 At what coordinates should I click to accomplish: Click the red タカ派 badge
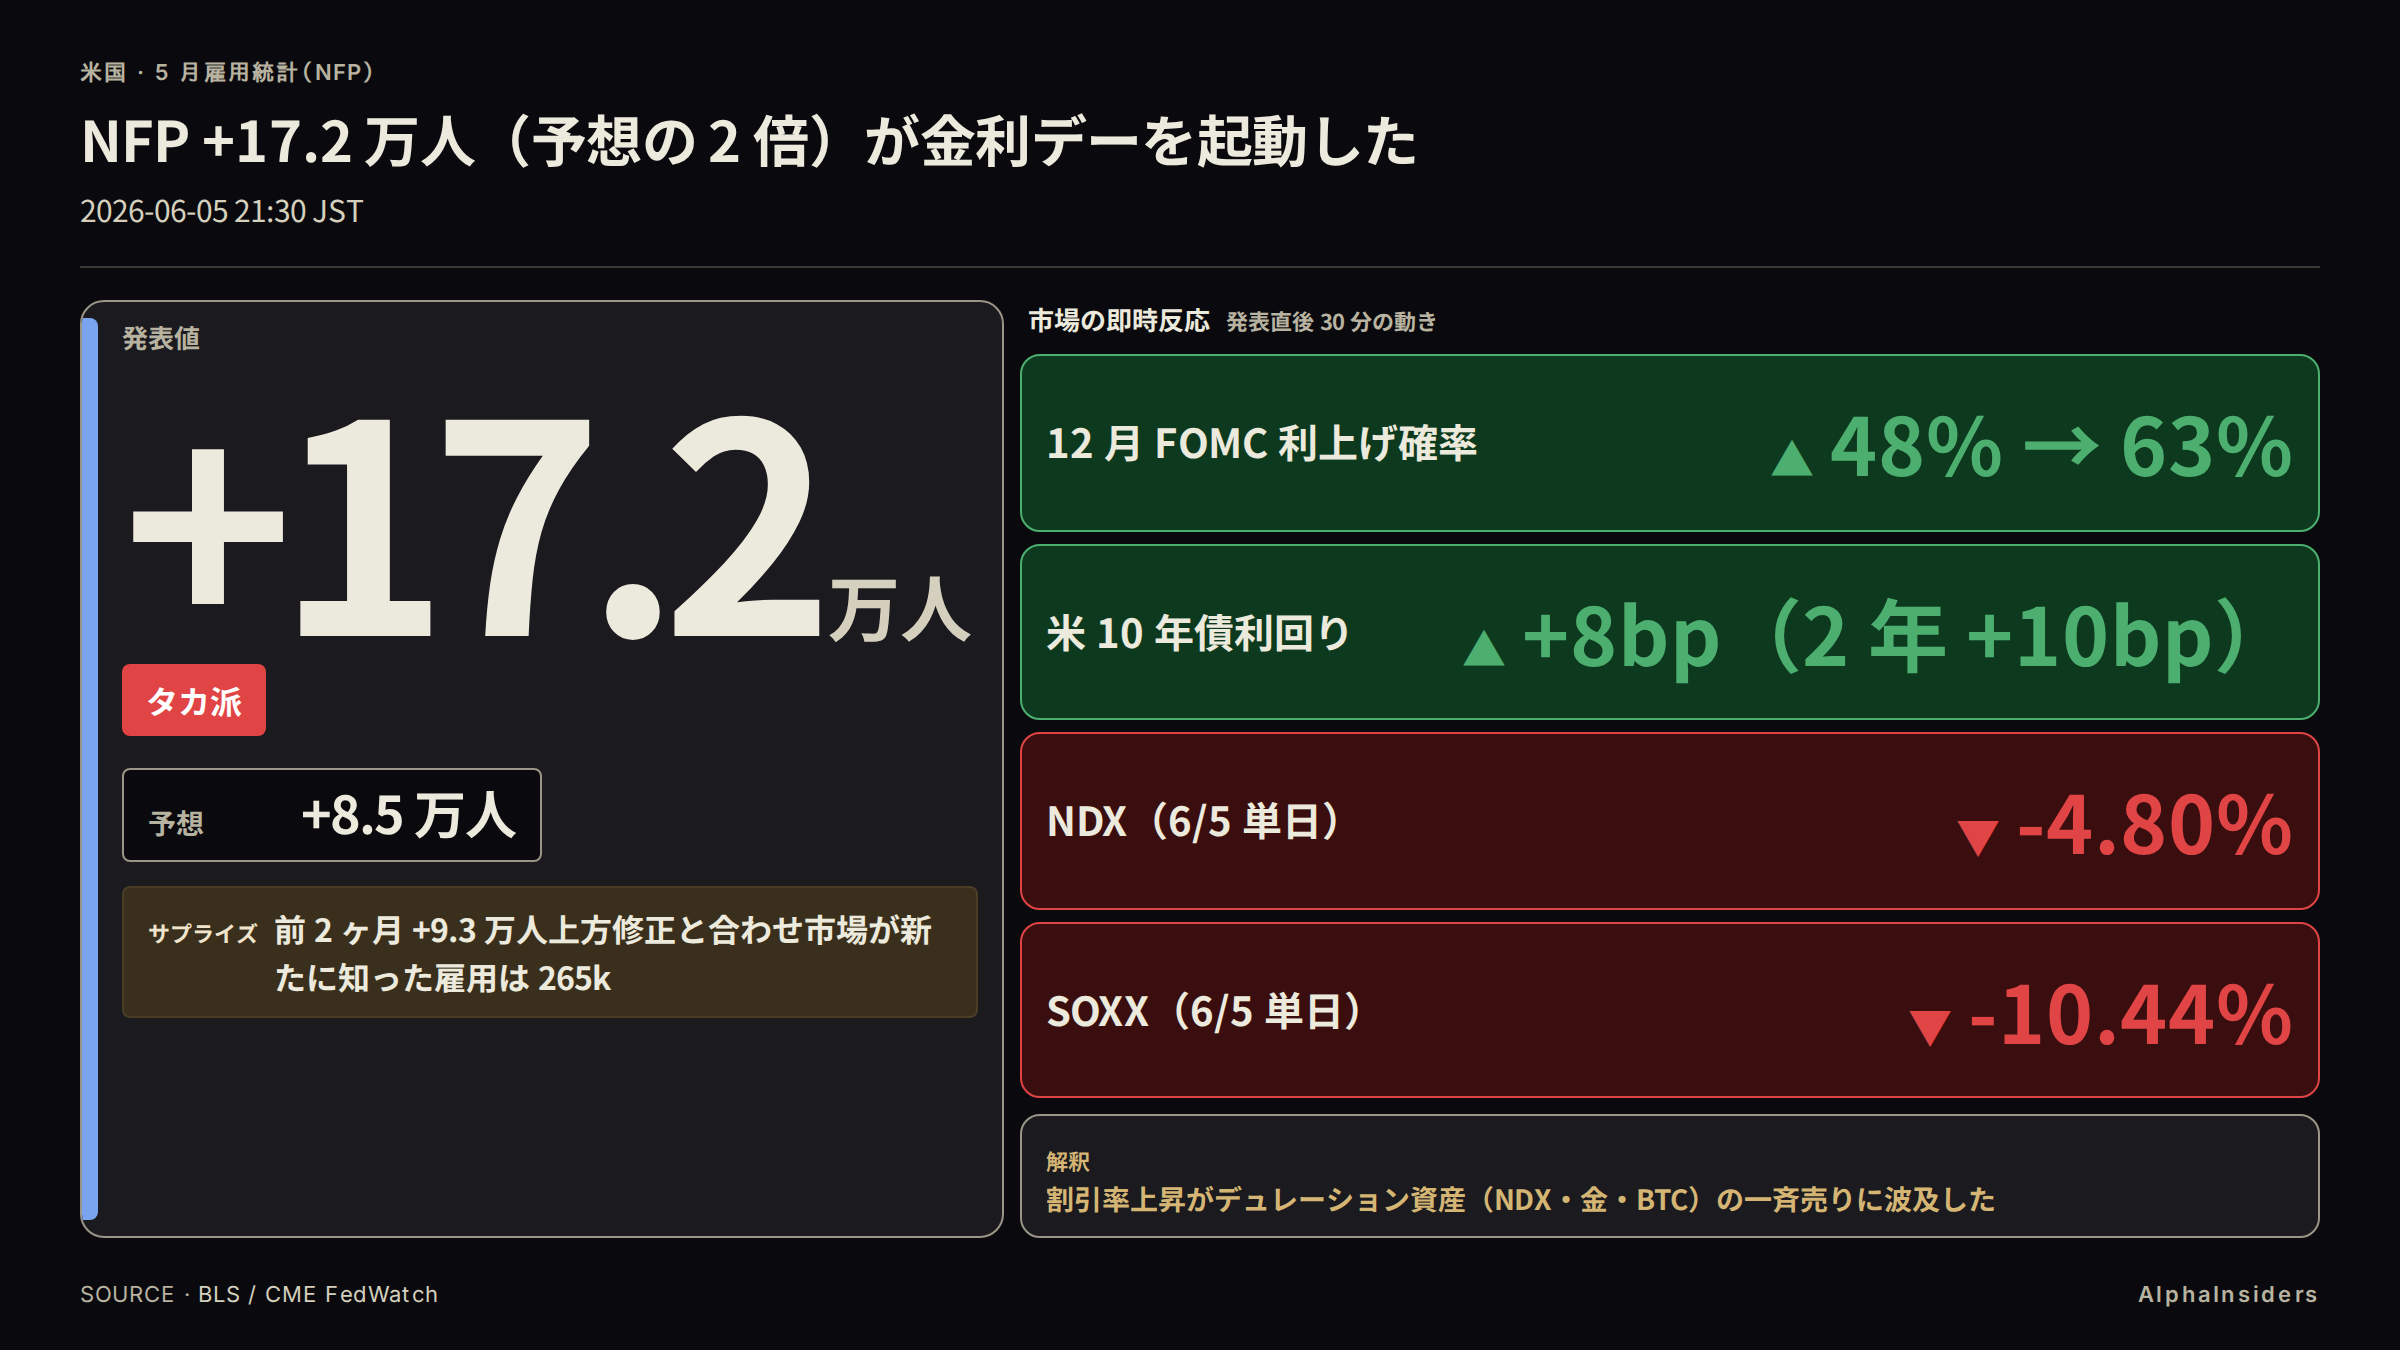pyautogui.click(x=194, y=700)
